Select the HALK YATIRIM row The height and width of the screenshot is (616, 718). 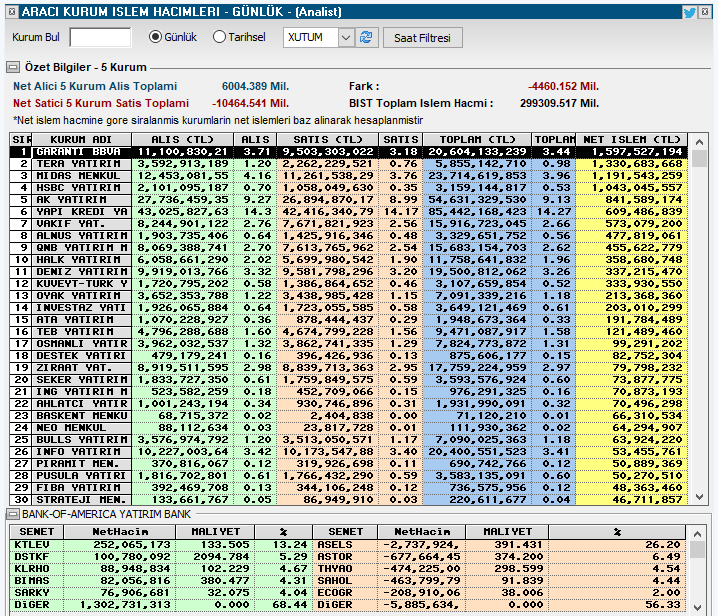348,260
